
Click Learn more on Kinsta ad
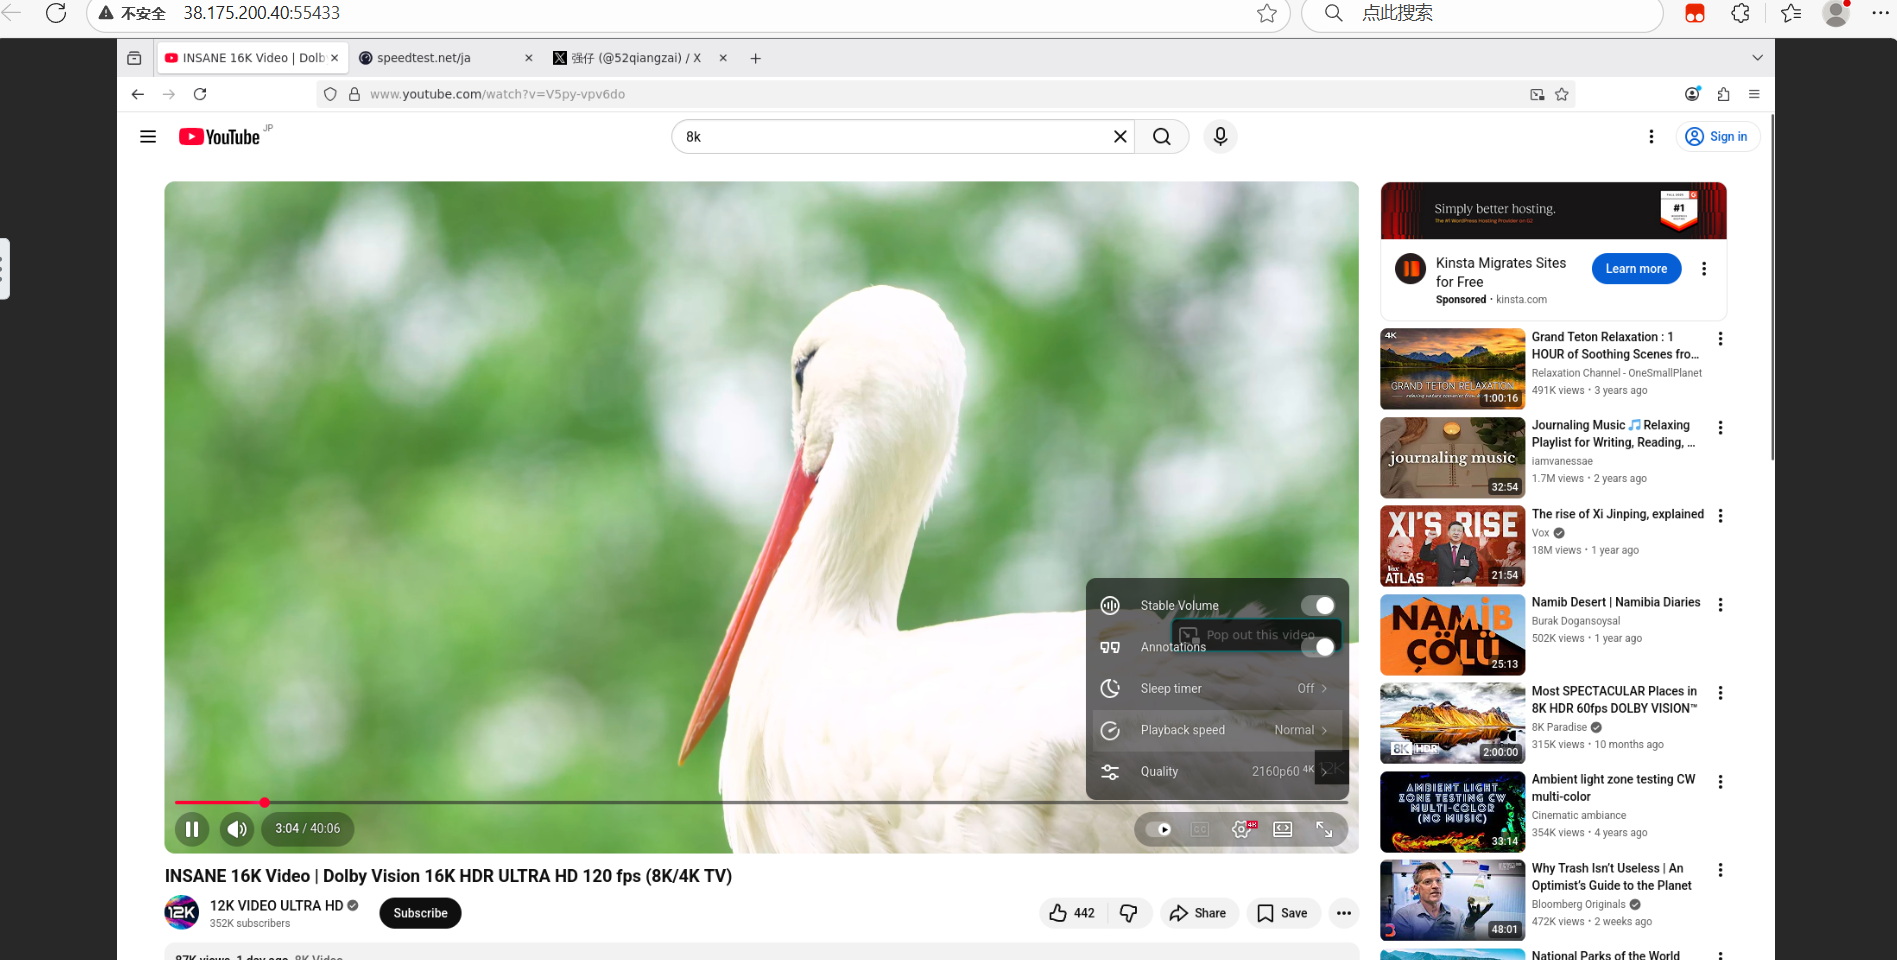[1636, 269]
